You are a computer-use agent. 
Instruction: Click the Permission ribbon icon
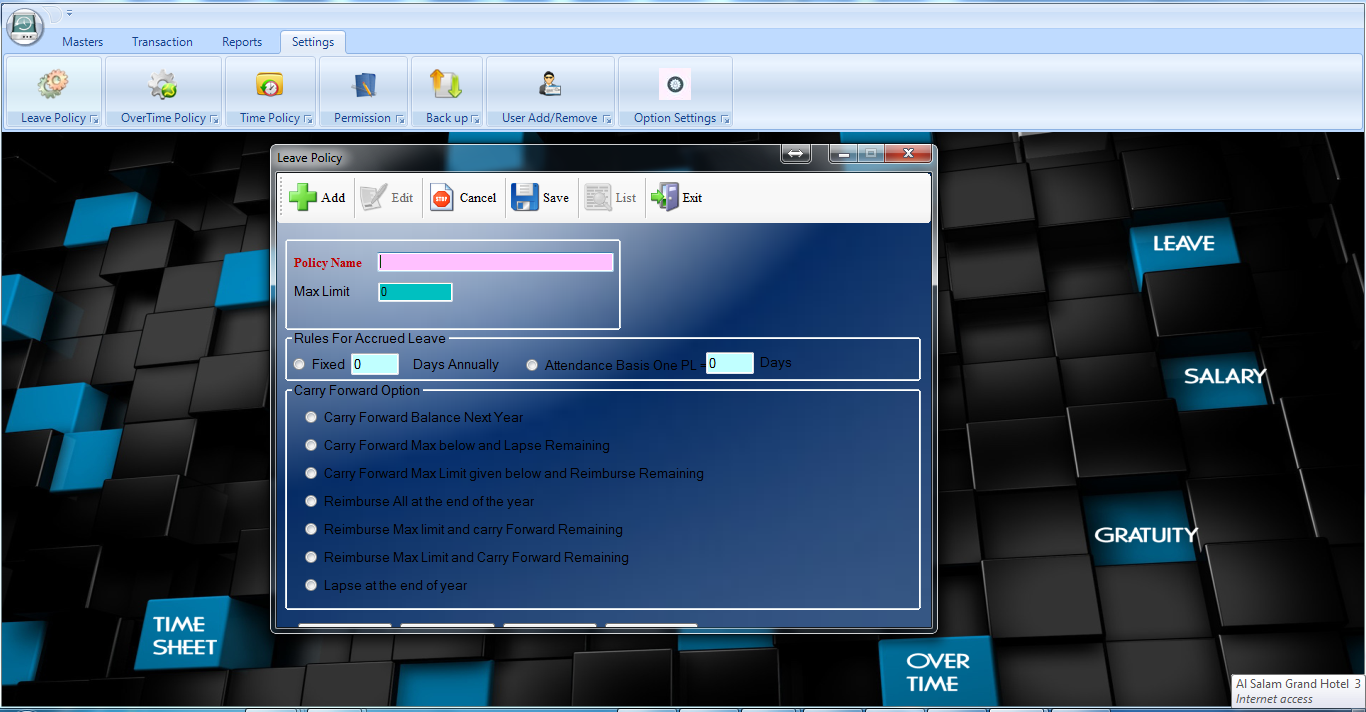(363, 85)
